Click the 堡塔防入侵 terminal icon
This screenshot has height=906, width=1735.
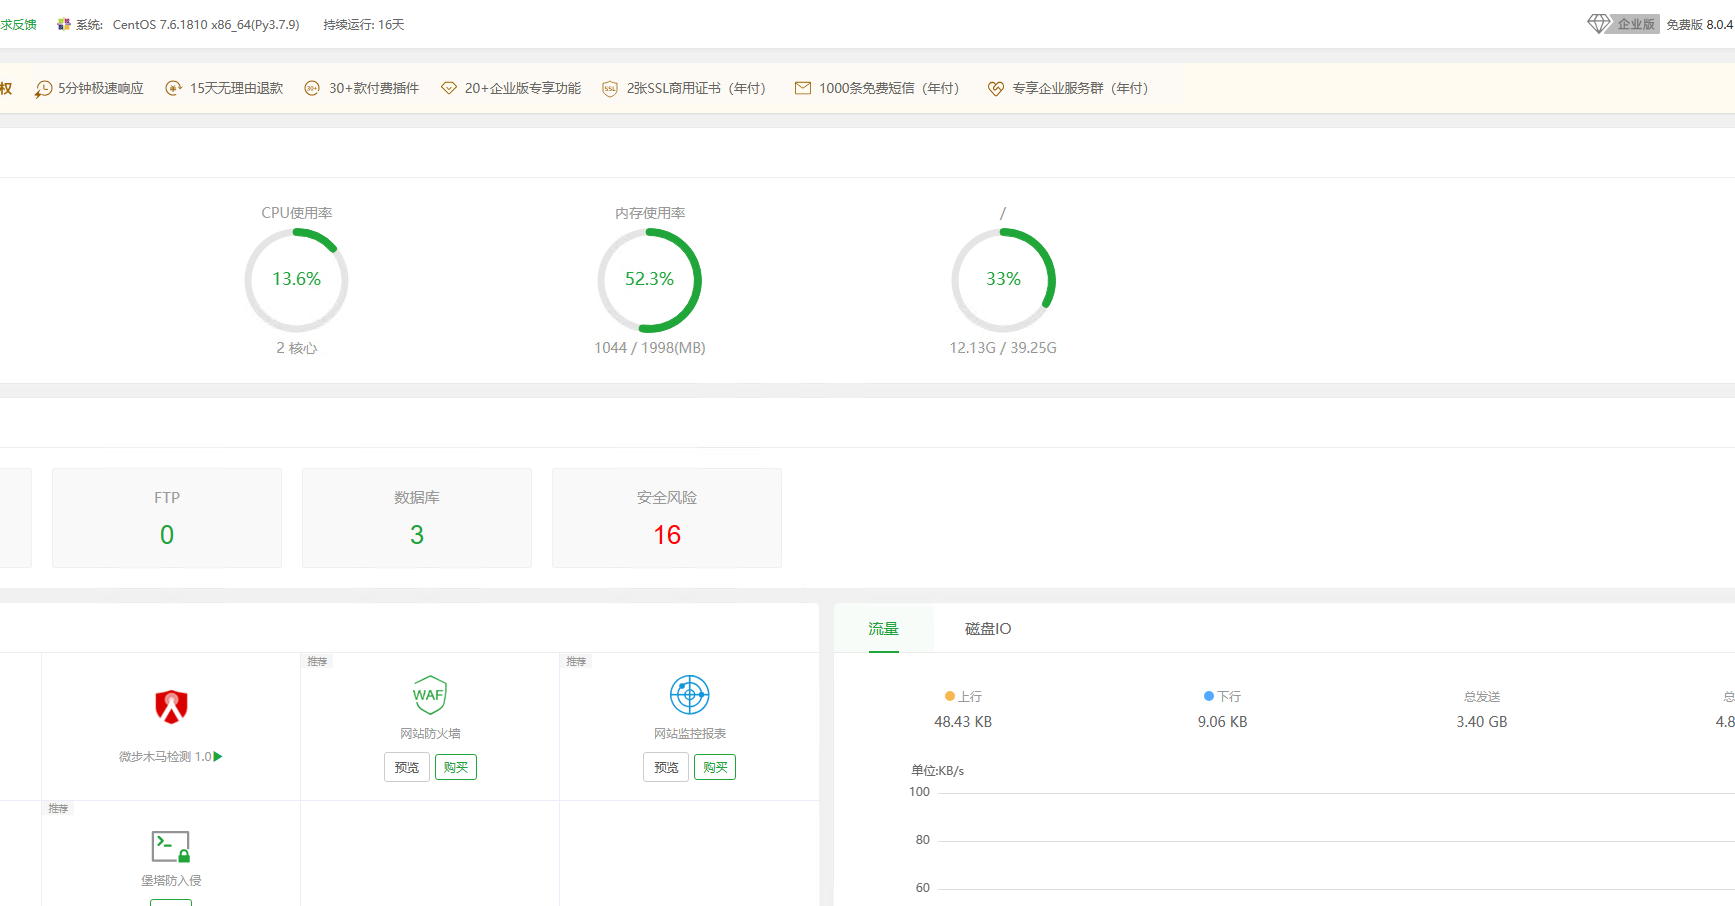point(171,847)
